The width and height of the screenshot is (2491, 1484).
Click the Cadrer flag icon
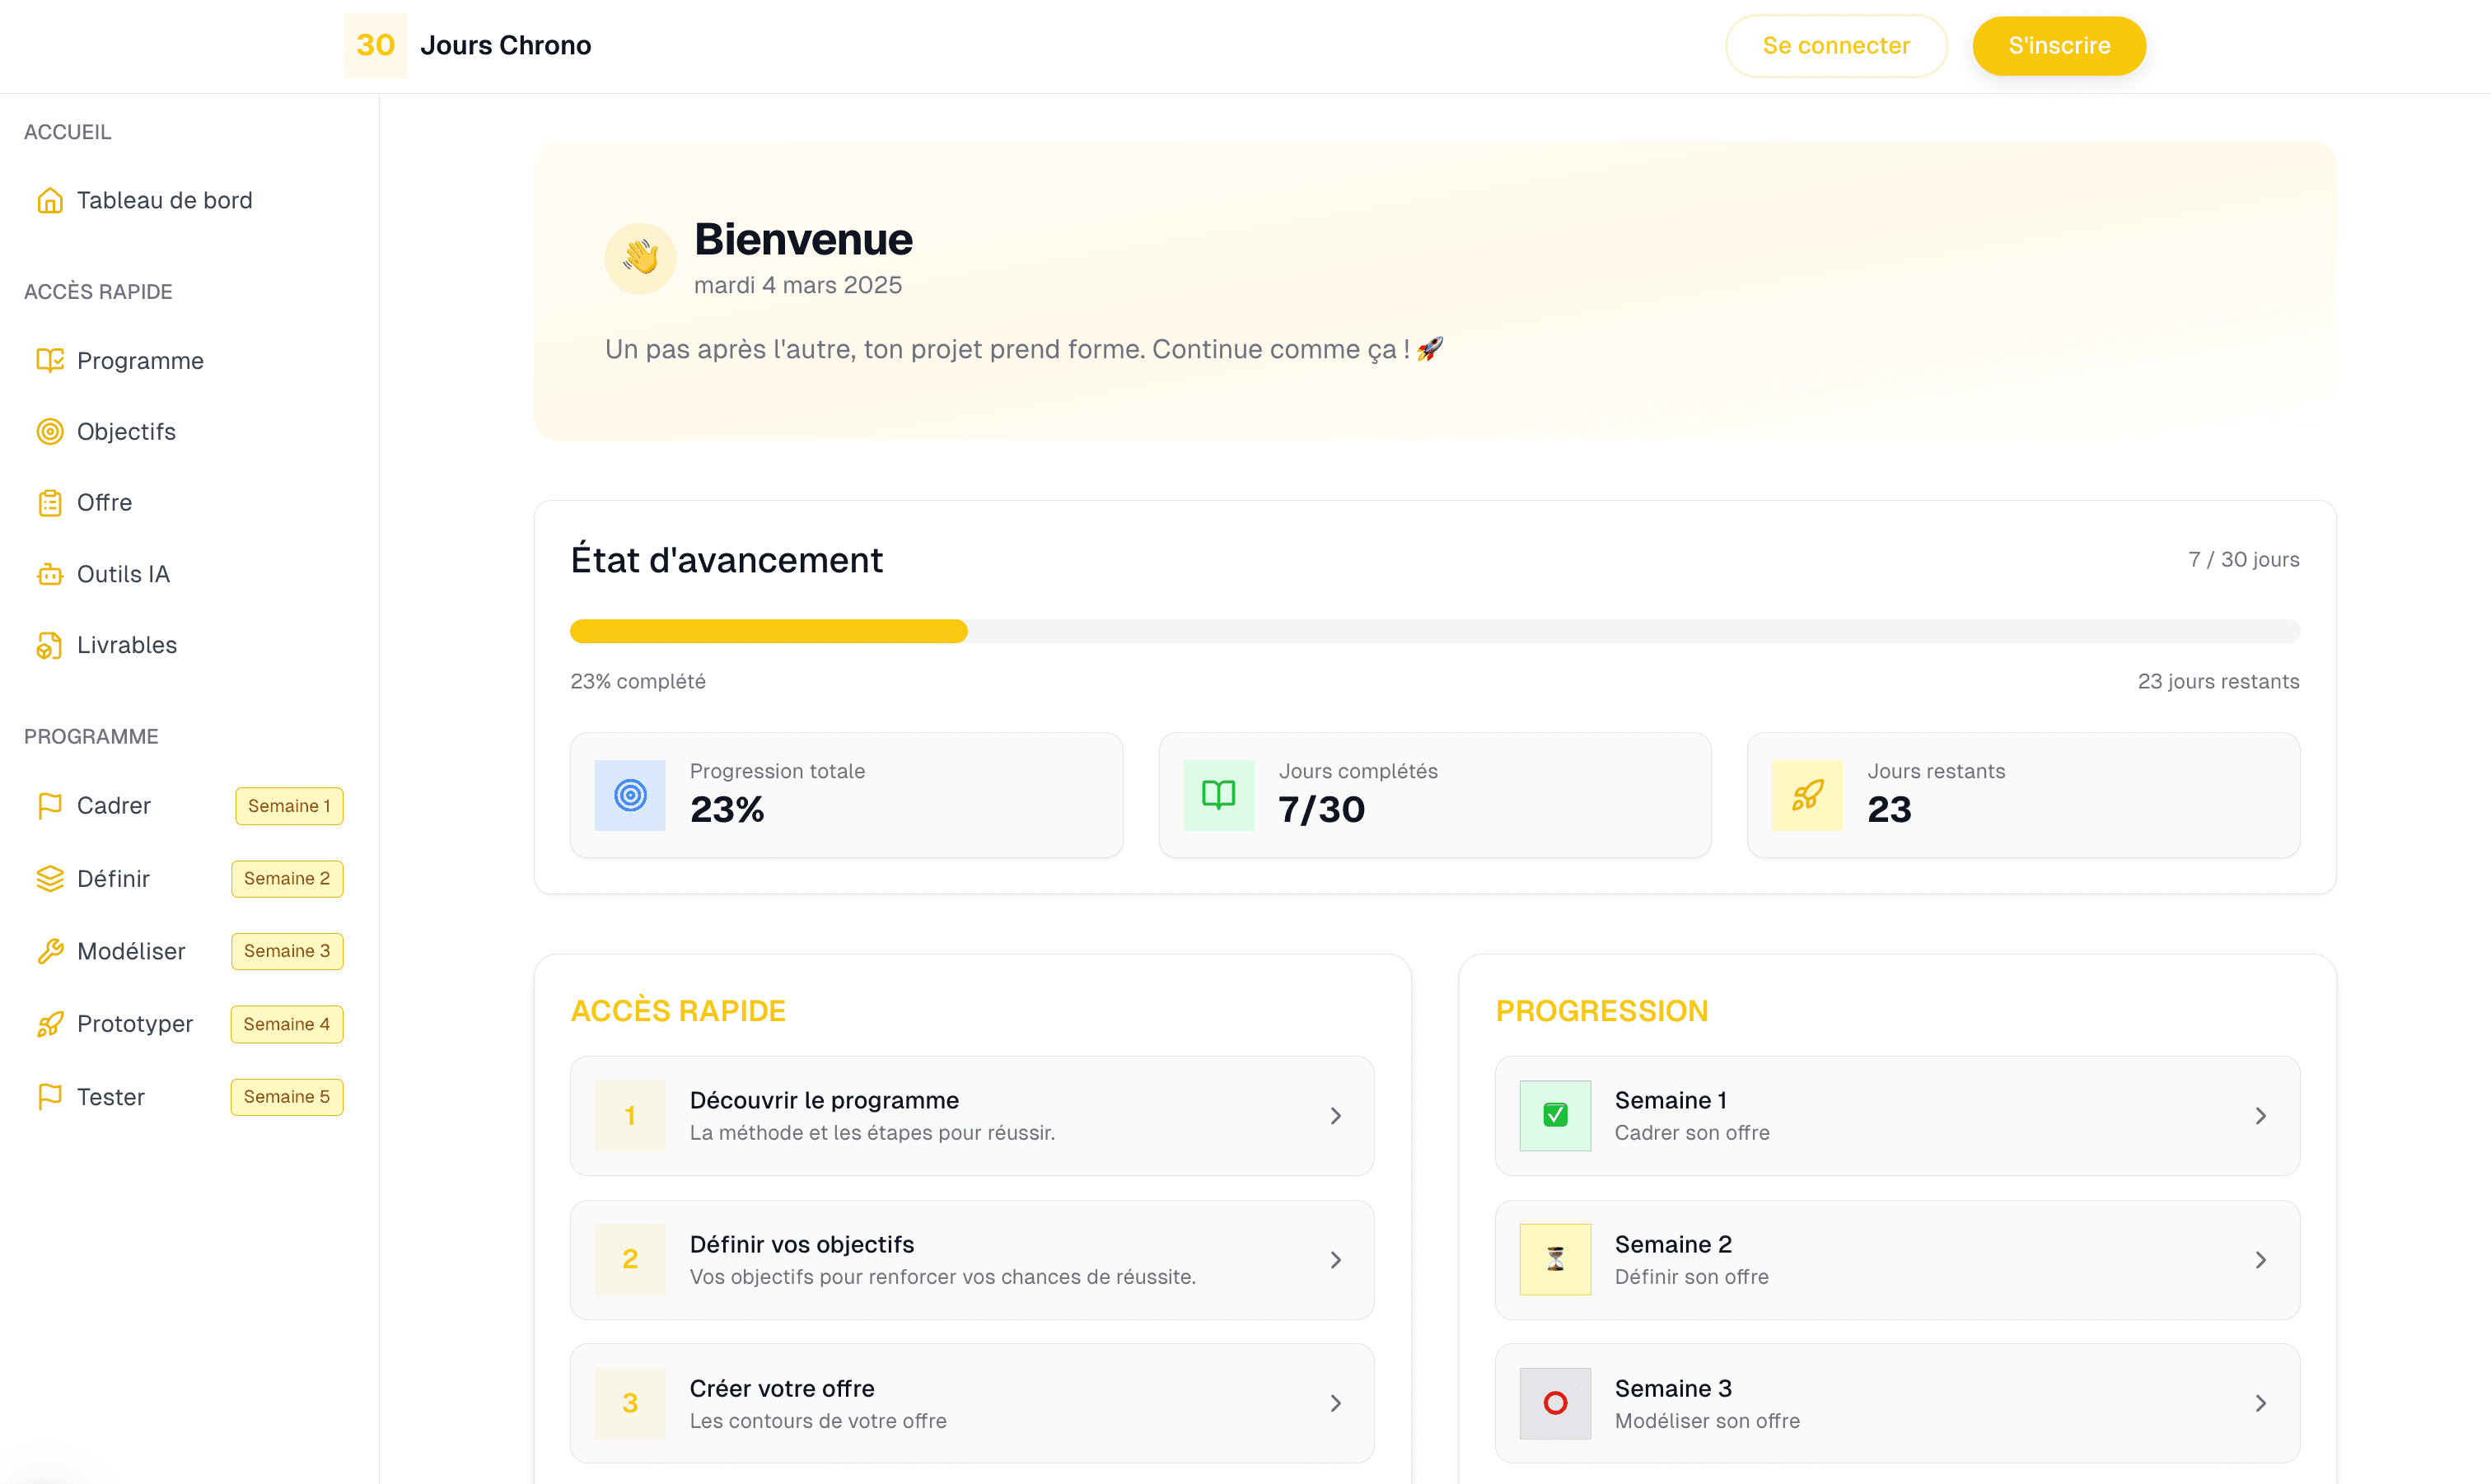pos(50,805)
